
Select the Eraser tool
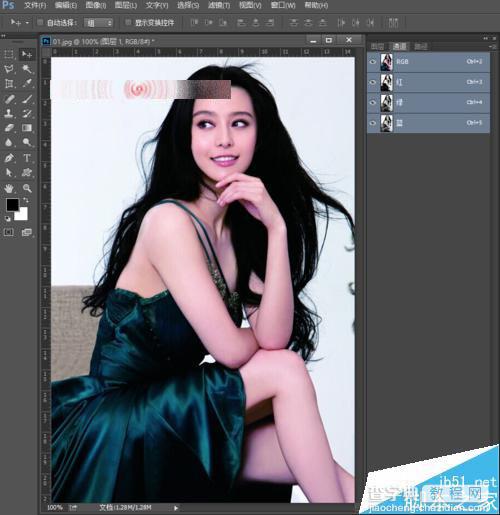point(9,128)
